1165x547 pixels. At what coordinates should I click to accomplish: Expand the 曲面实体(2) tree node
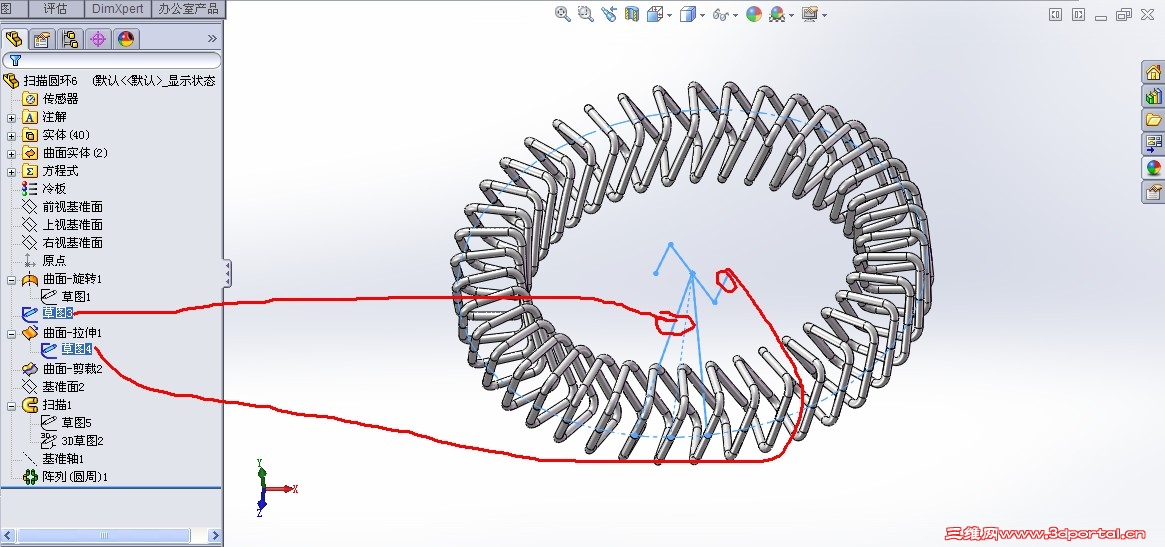tap(11, 153)
